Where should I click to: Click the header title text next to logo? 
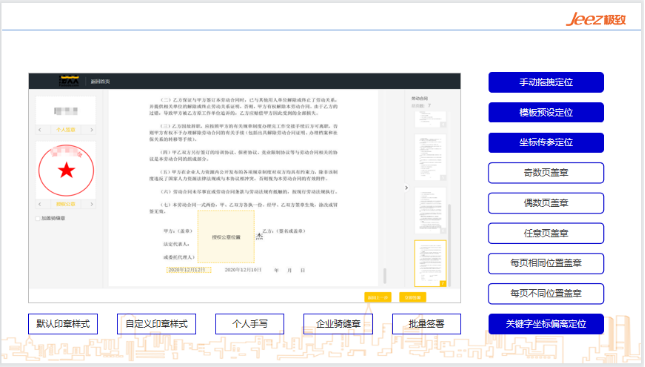click(x=100, y=81)
